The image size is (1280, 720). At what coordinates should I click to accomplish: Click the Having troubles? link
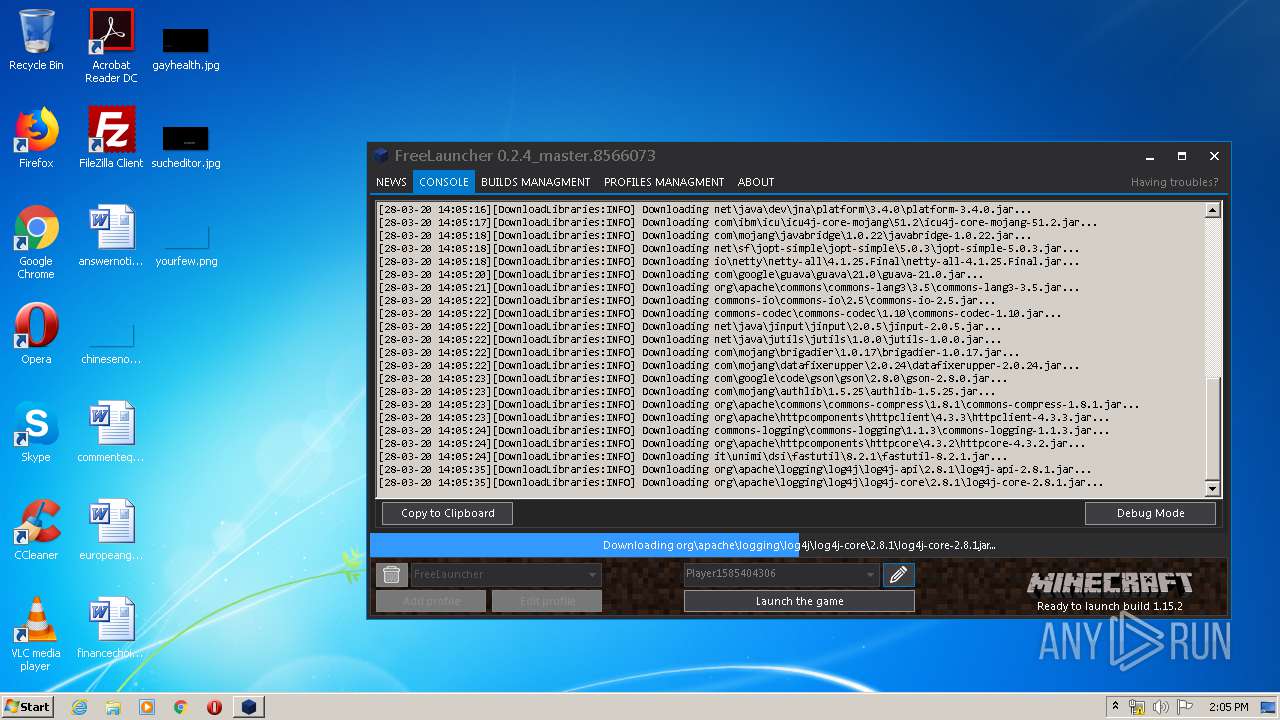pos(1175,182)
